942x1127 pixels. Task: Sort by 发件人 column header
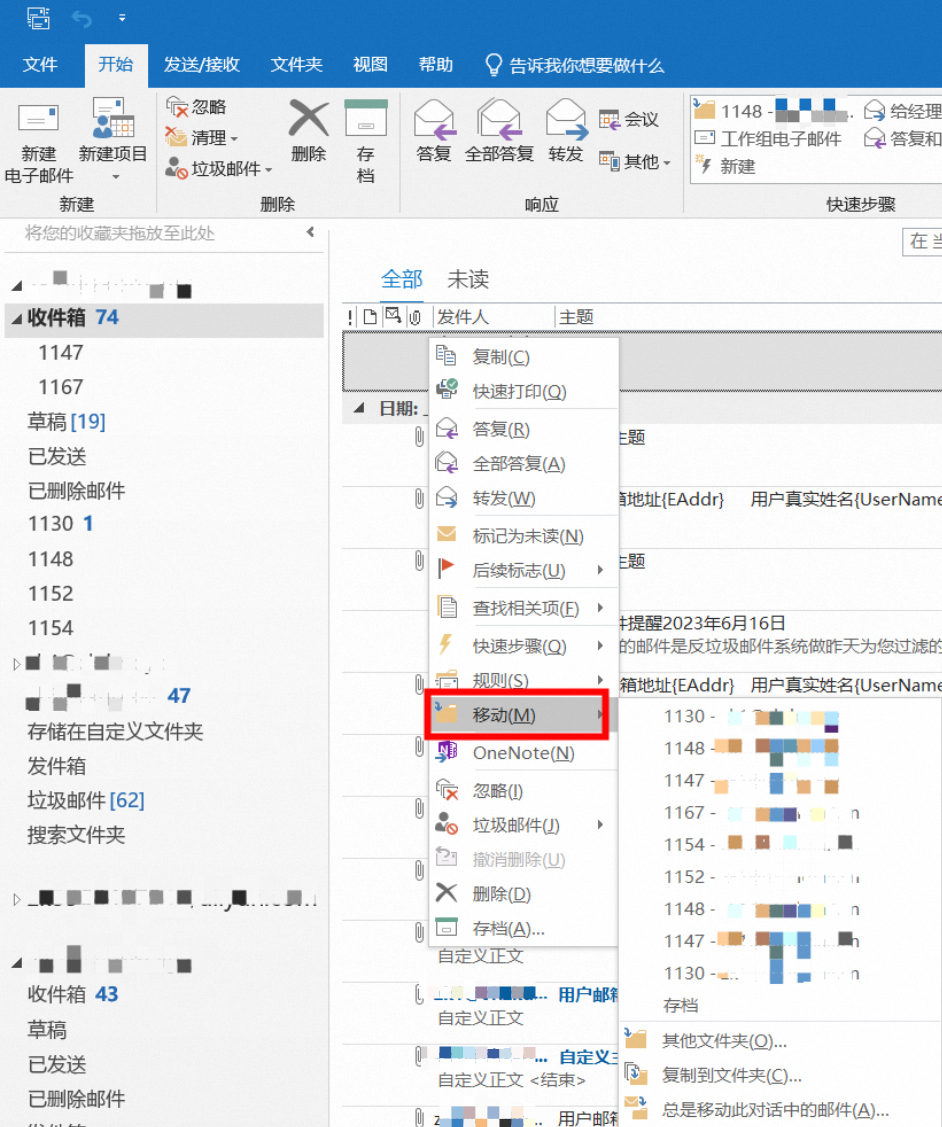pos(463,317)
